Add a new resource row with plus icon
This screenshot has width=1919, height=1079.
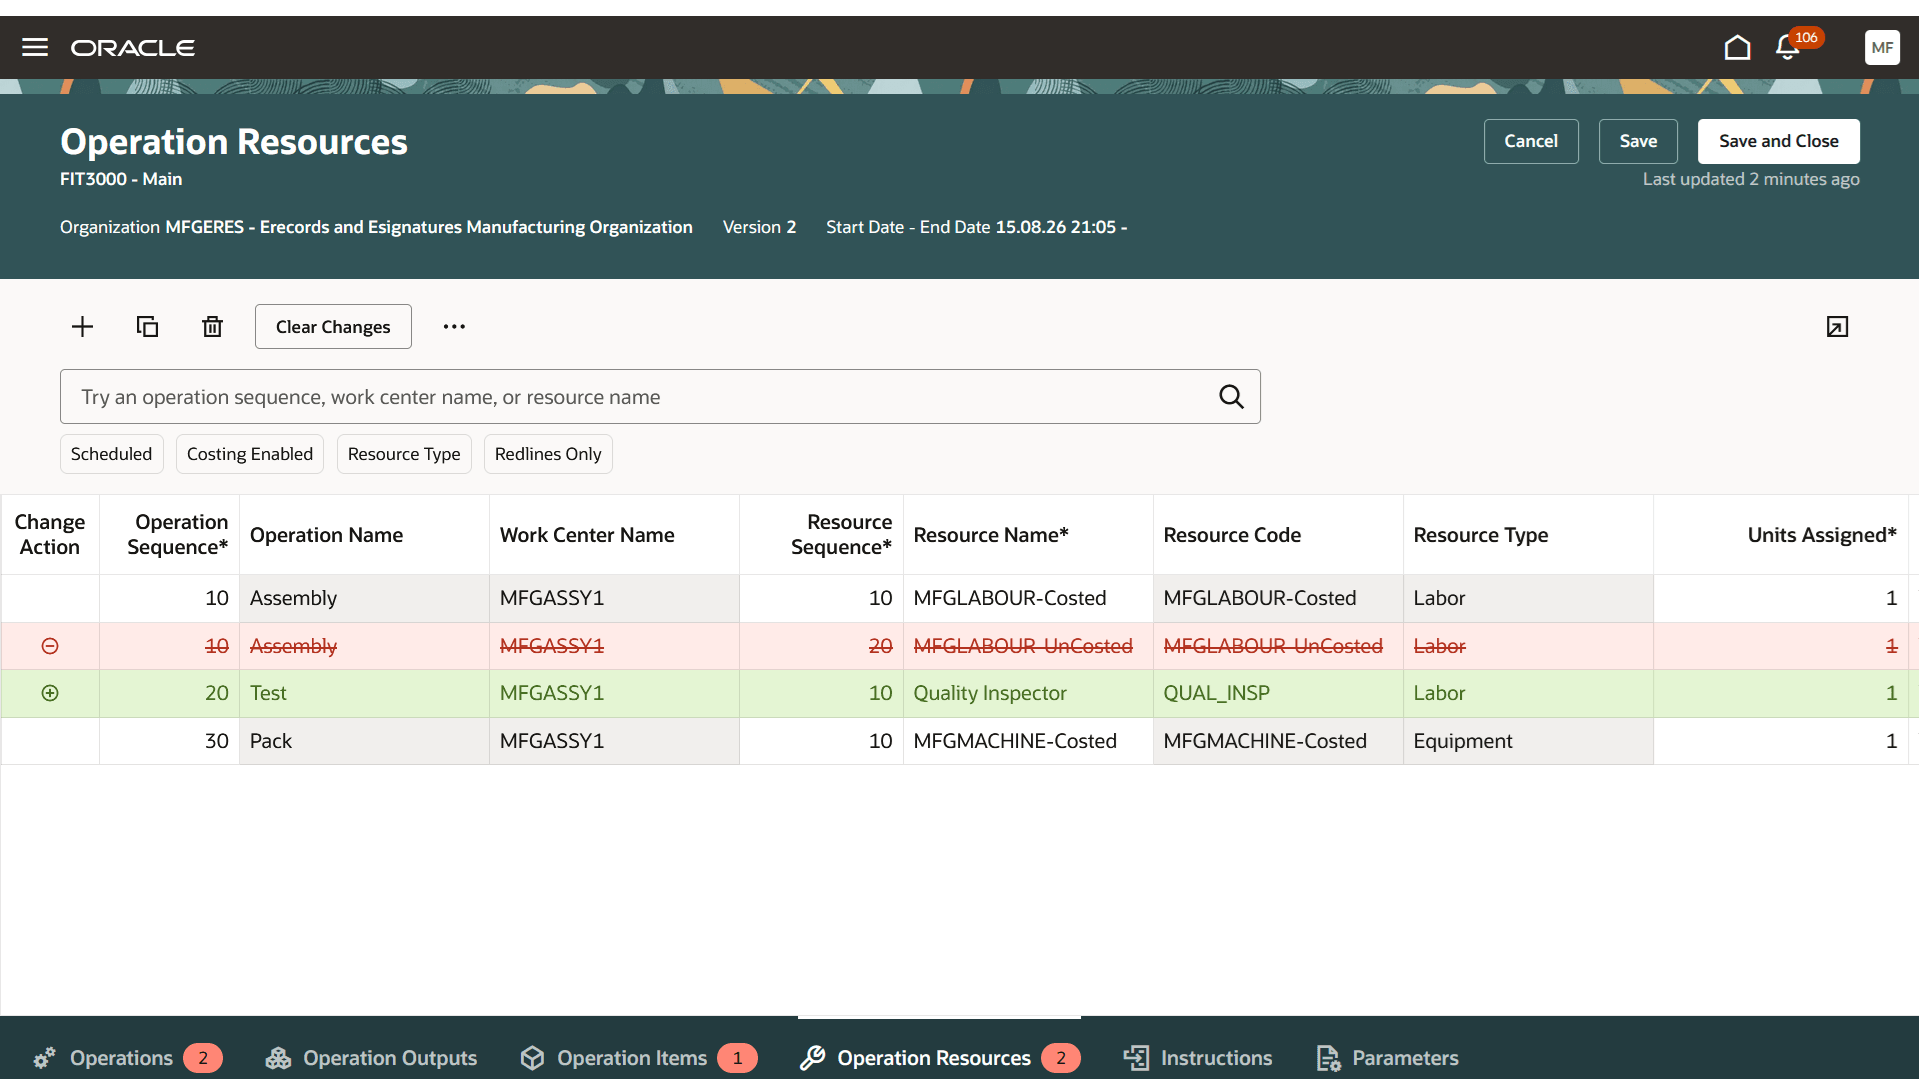[x=83, y=327]
